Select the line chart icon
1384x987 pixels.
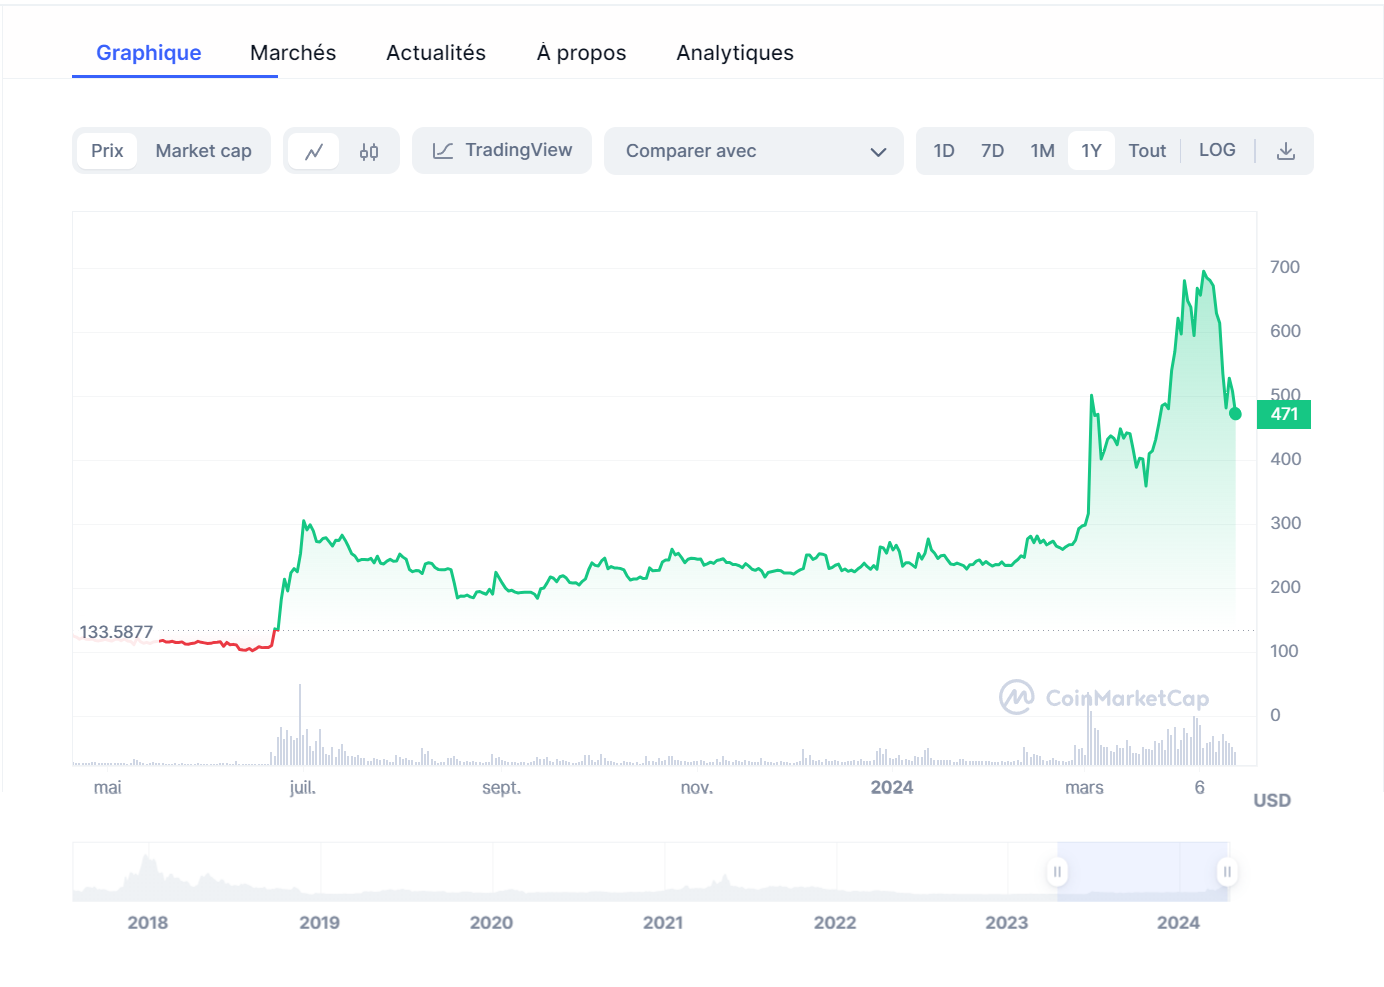coord(314,151)
